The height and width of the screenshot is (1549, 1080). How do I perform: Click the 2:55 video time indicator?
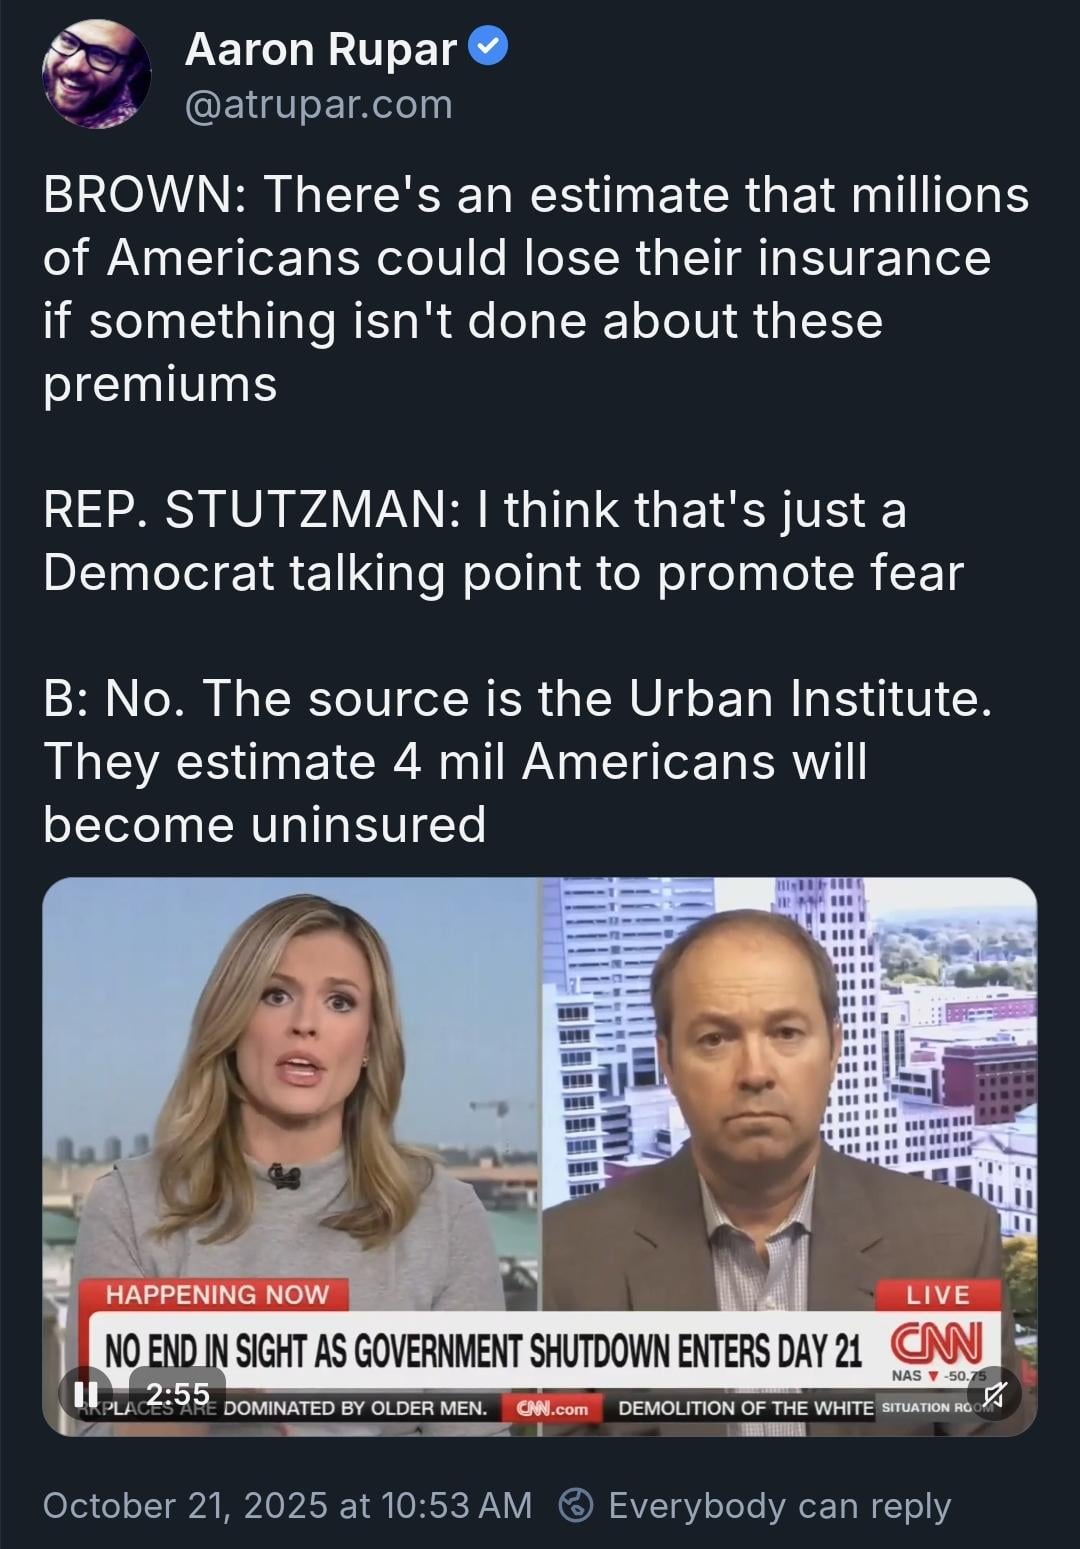click(x=178, y=1392)
